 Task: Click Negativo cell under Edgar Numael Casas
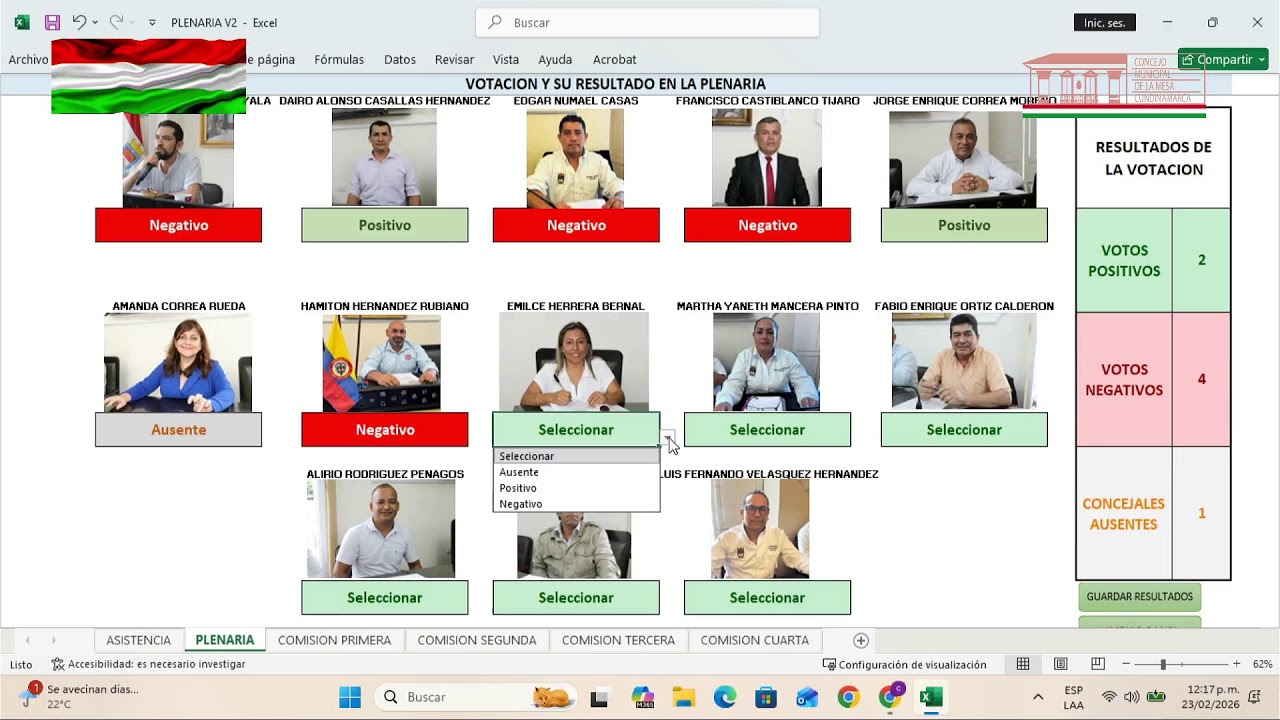[576, 225]
